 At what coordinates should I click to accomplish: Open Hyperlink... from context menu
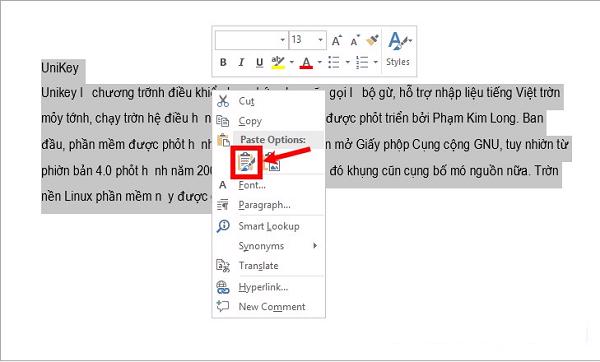[x=269, y=287]
